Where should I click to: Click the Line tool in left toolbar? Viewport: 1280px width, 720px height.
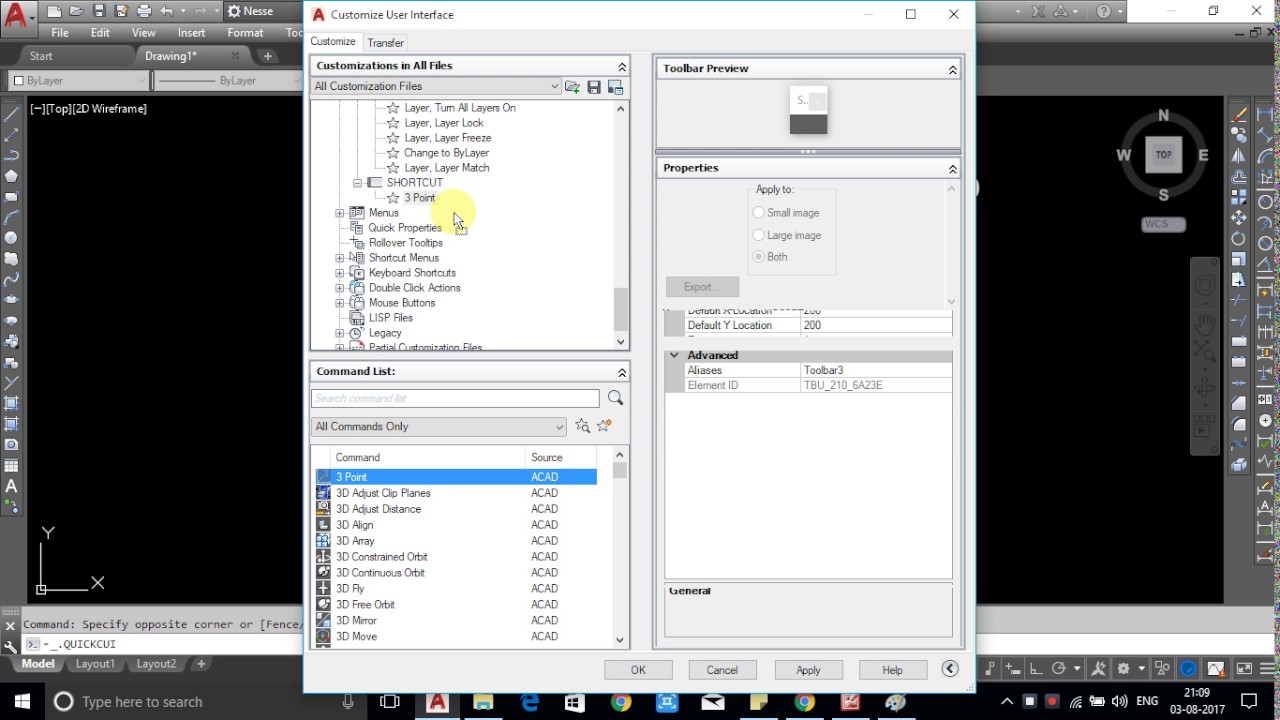(x=11, y=113)
